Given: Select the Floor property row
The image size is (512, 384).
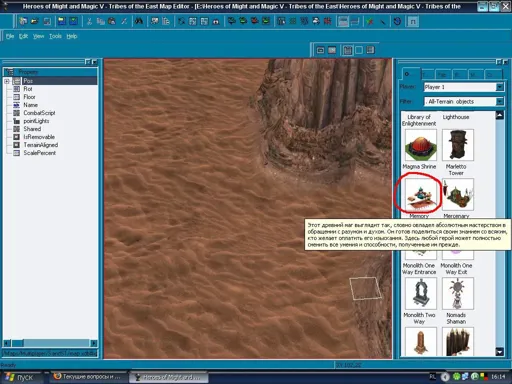Looking at the screenshot, I should 50,97.
